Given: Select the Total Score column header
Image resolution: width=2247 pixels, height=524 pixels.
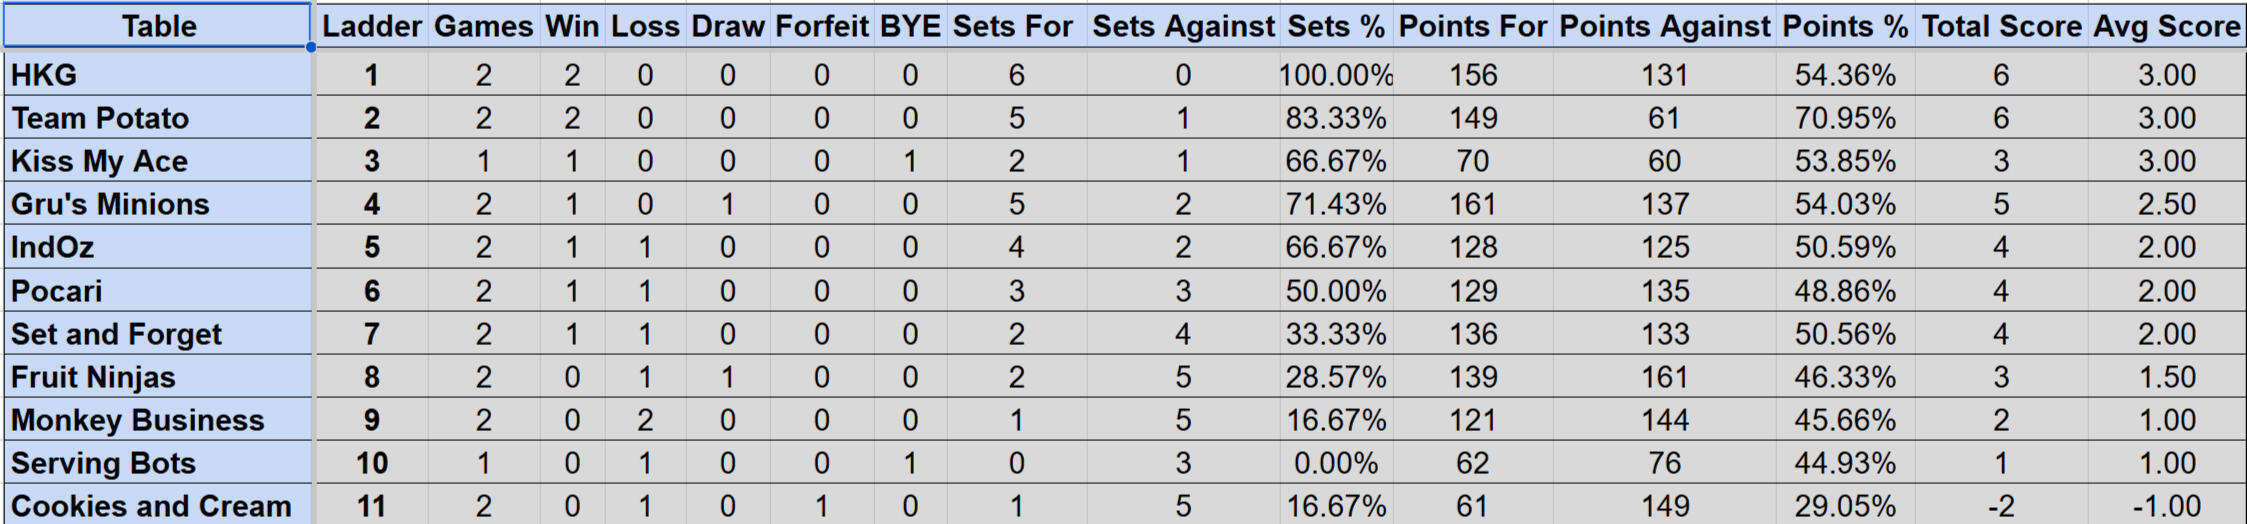Looking at the screenshot, I should coord(2000,26).
